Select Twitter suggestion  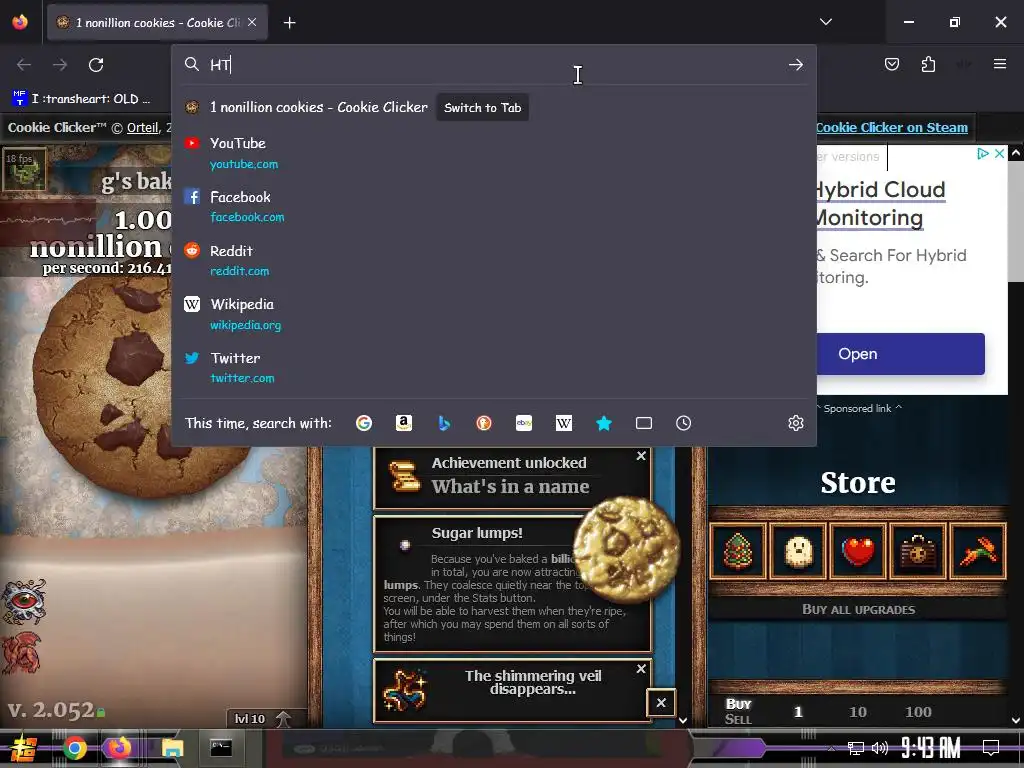[x=494, y=367]
